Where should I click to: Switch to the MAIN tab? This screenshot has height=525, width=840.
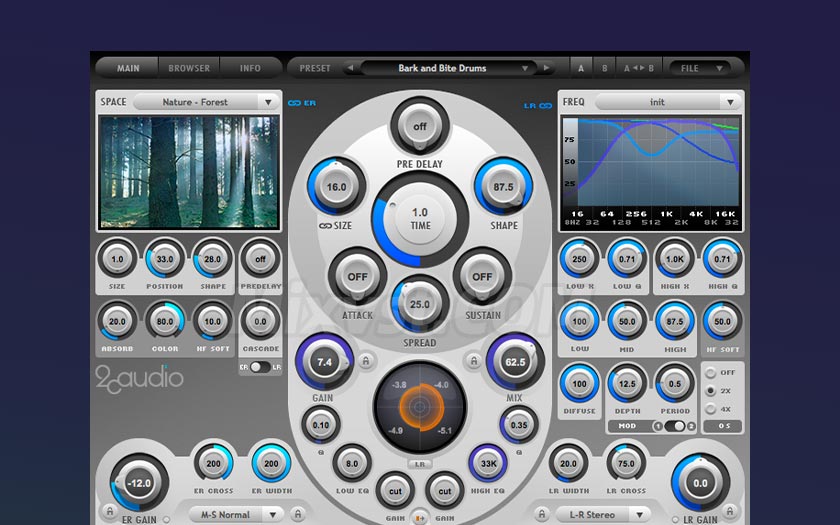(x=128, y=68)
